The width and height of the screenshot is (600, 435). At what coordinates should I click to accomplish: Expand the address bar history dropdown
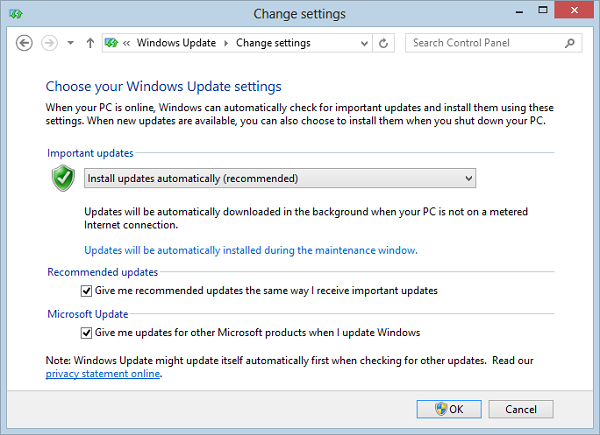[x=364, y=43]
